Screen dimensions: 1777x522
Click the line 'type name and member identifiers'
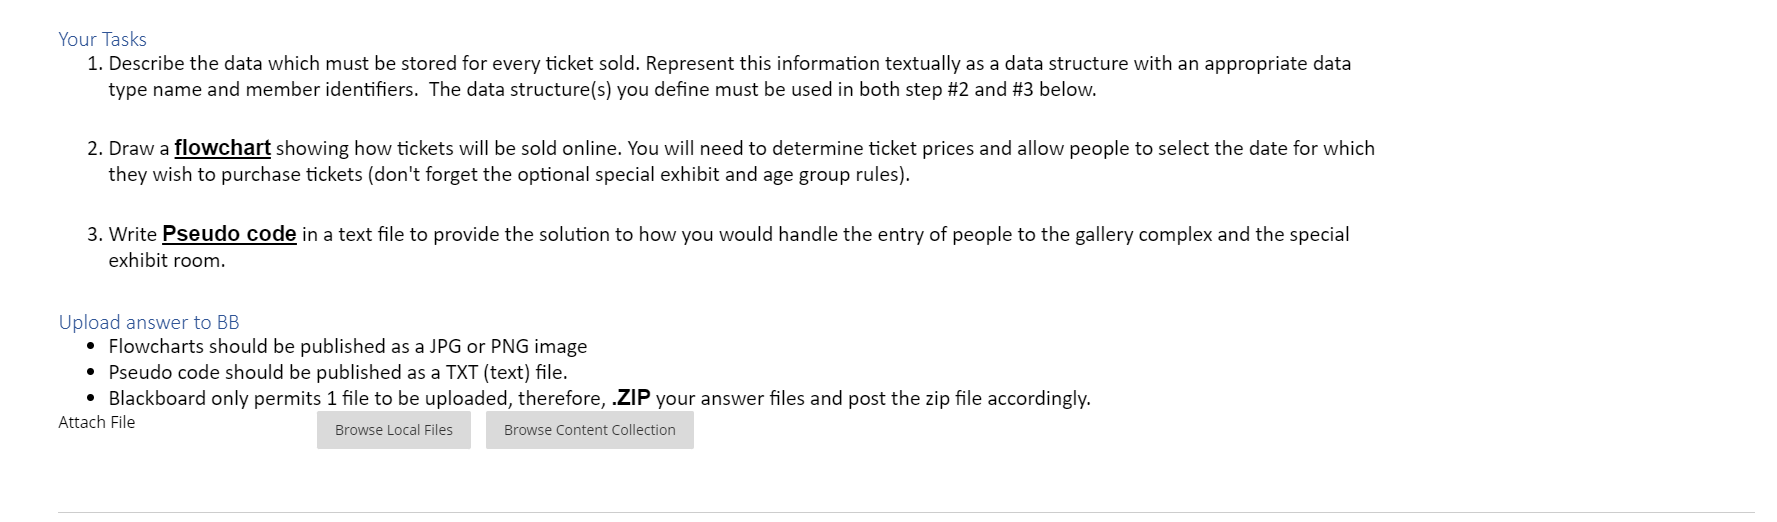click(602, 89)
